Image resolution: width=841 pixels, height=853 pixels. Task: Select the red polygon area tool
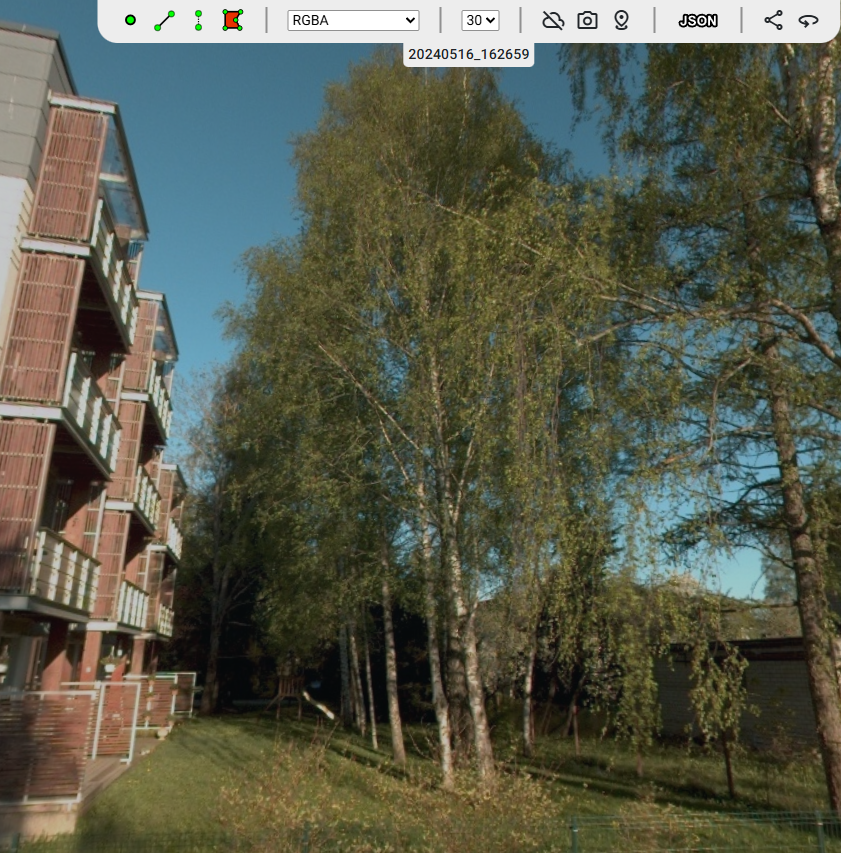coord(233,20)
